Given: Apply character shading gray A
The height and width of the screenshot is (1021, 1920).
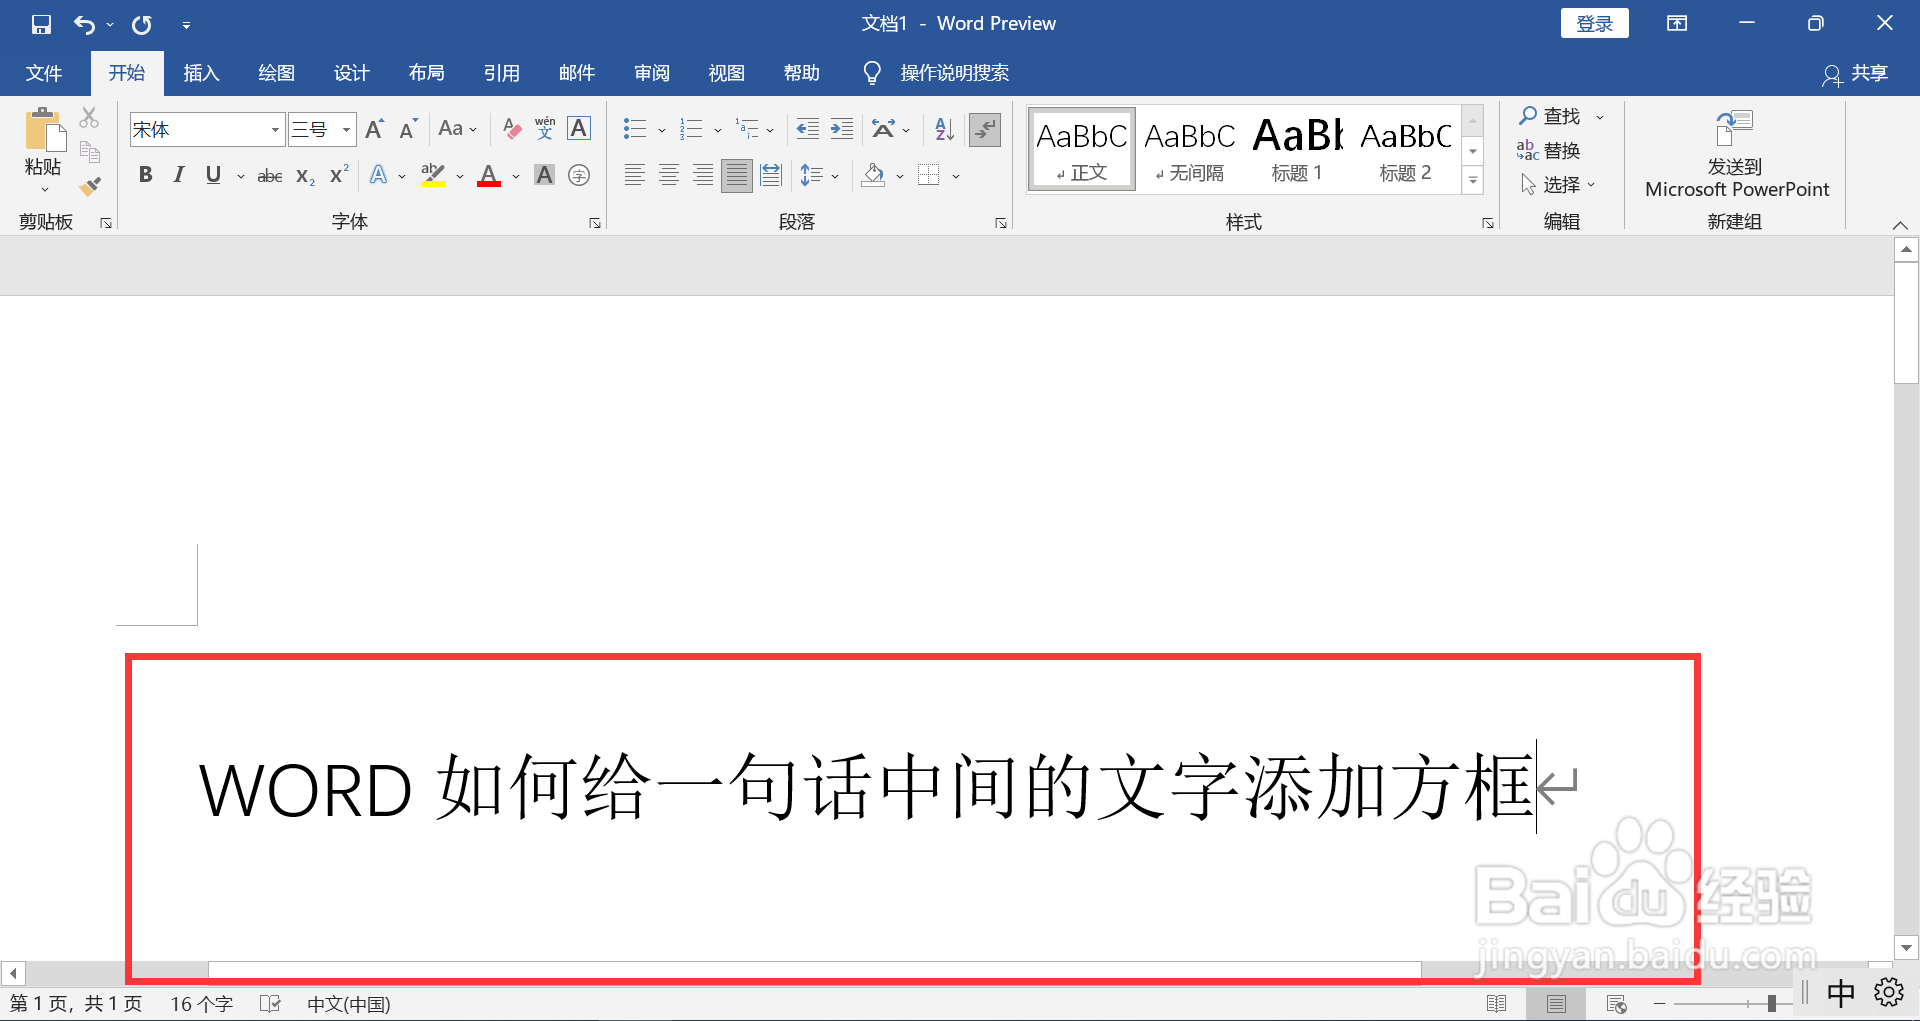Looking at the screenshot, I should click(544, 176).
